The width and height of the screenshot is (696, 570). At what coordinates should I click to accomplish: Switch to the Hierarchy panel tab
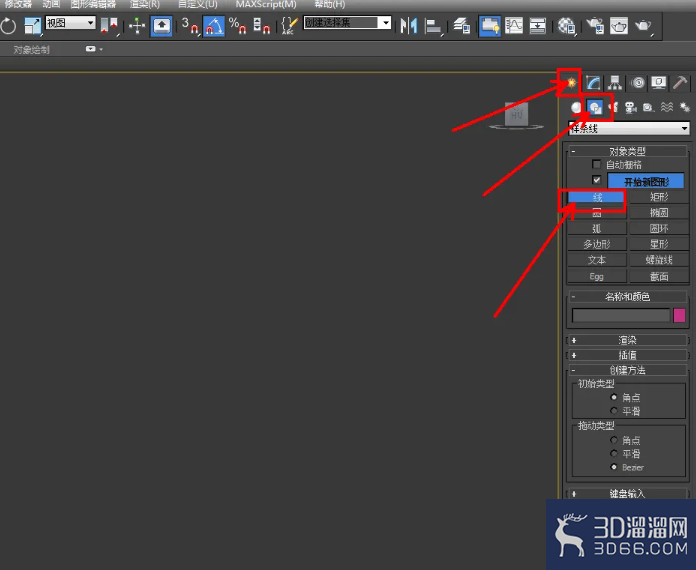(x=615, y=83)
